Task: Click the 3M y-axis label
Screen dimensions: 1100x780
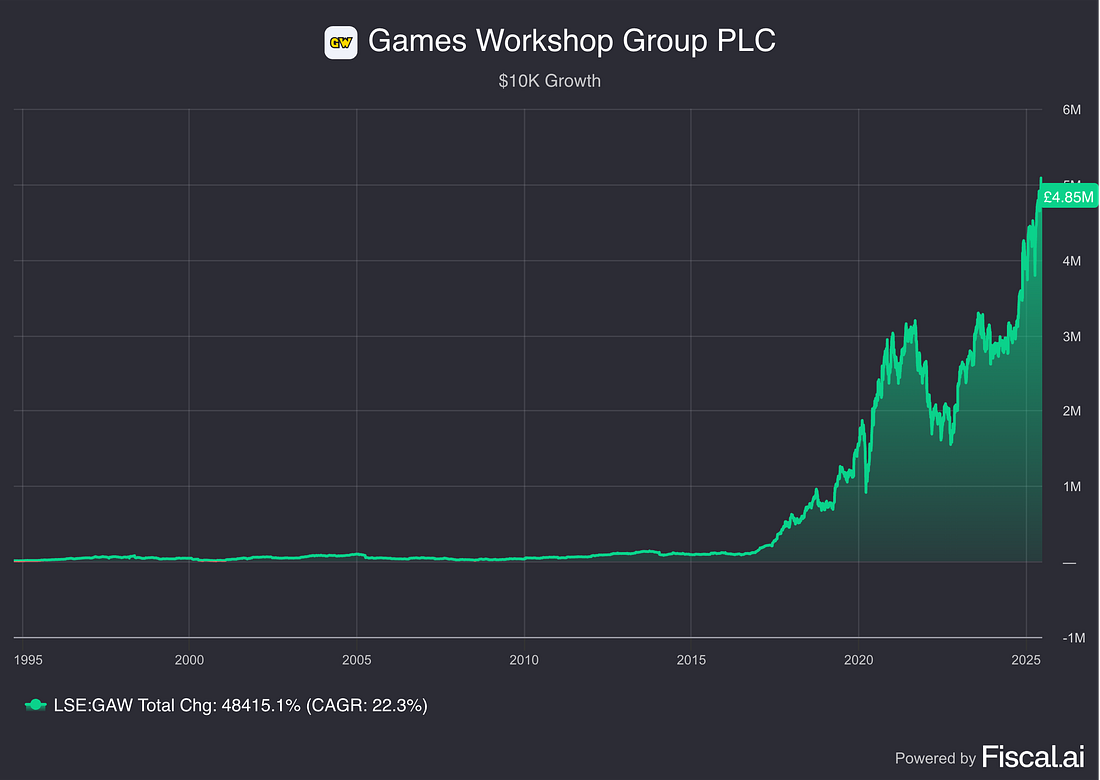Action: pyautogui.click(x=1071, y=337)
